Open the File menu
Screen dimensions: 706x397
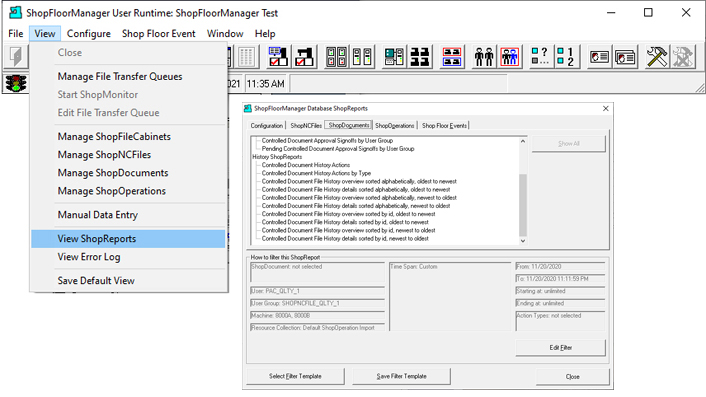pyautogui.click(x=16, y=34)
